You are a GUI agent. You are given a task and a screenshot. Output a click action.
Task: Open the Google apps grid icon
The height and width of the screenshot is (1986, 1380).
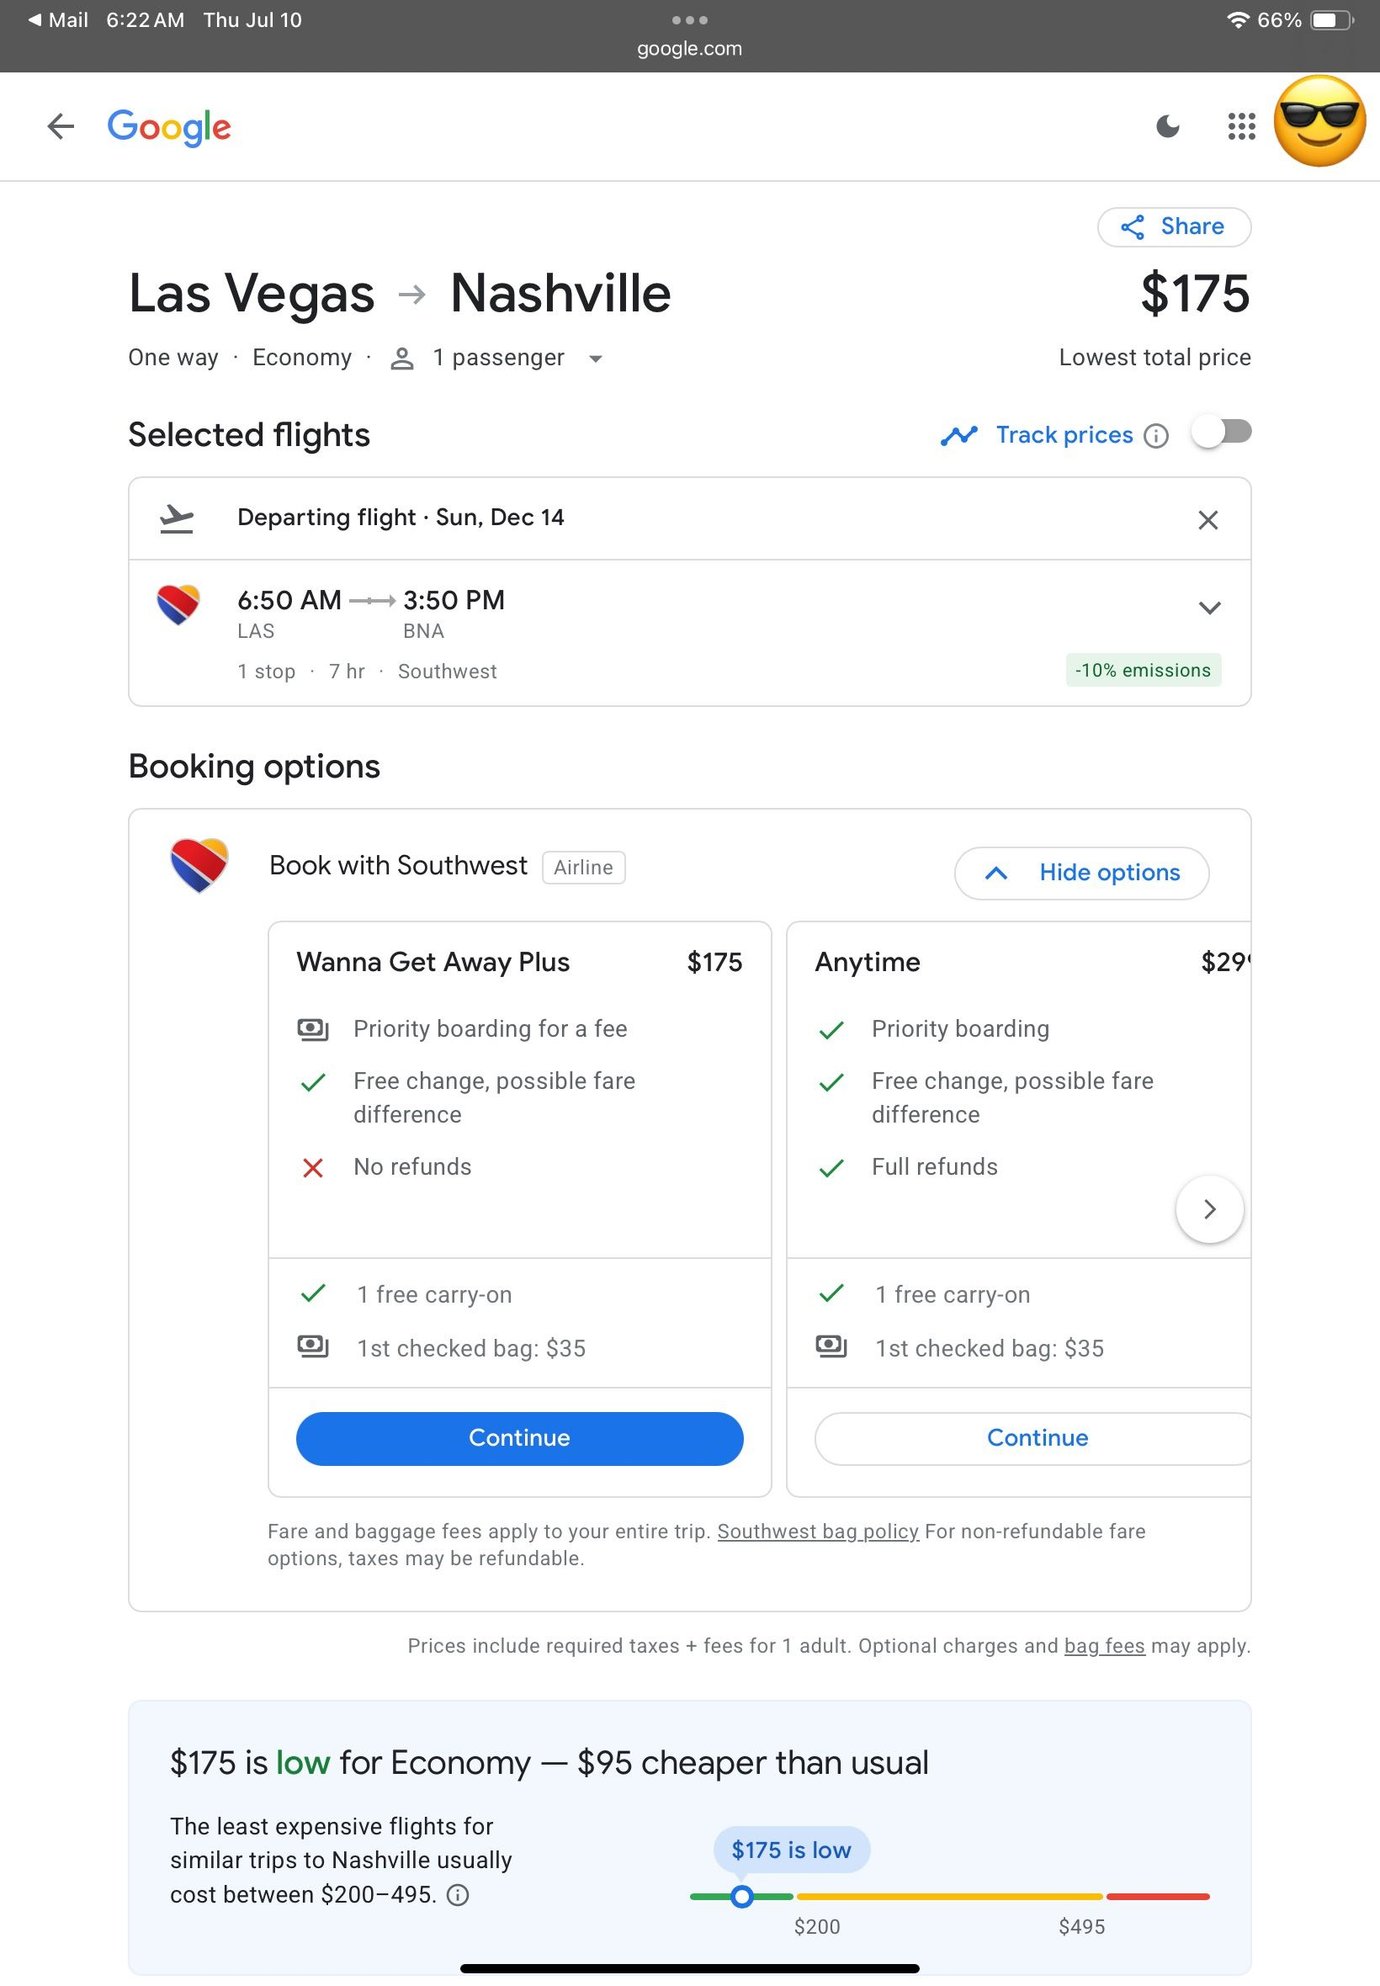coord(1240,126)
